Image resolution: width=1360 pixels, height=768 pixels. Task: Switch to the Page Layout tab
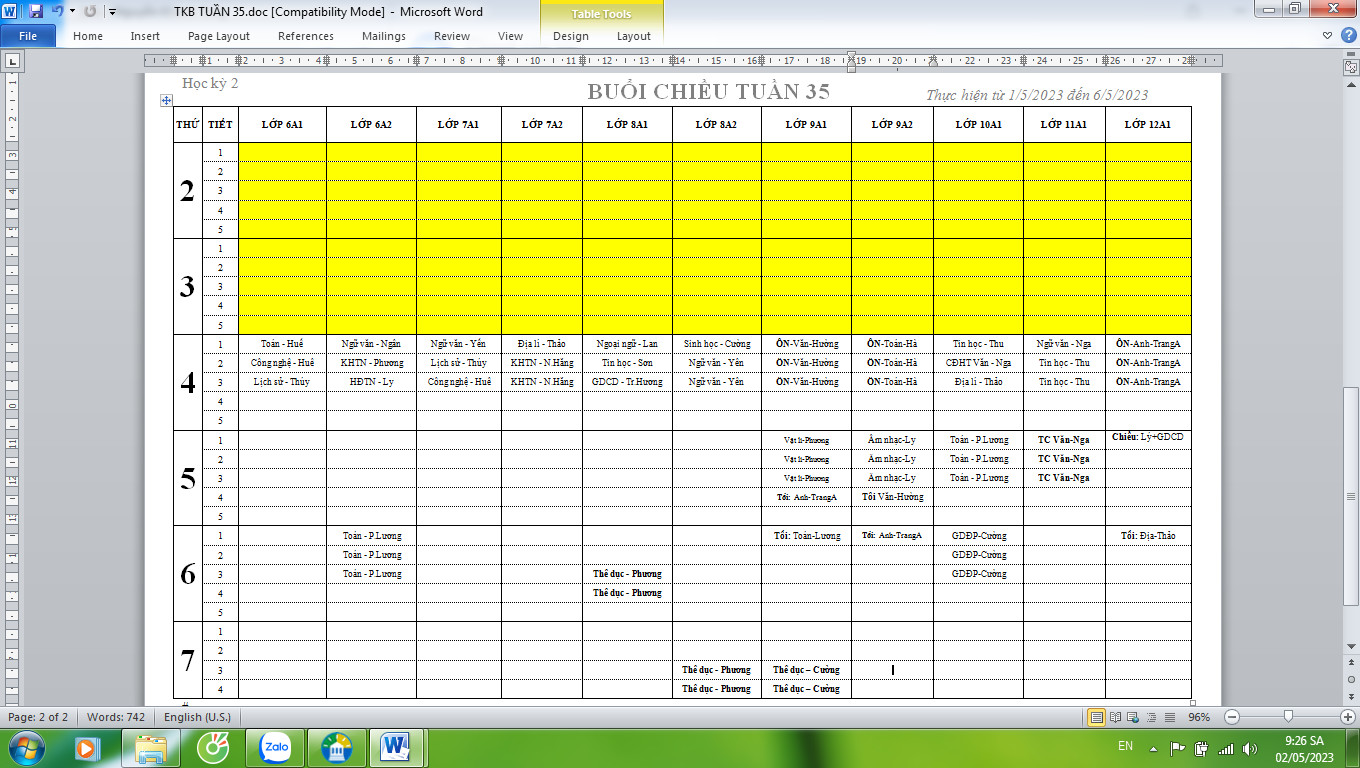[x=219, y=36]
